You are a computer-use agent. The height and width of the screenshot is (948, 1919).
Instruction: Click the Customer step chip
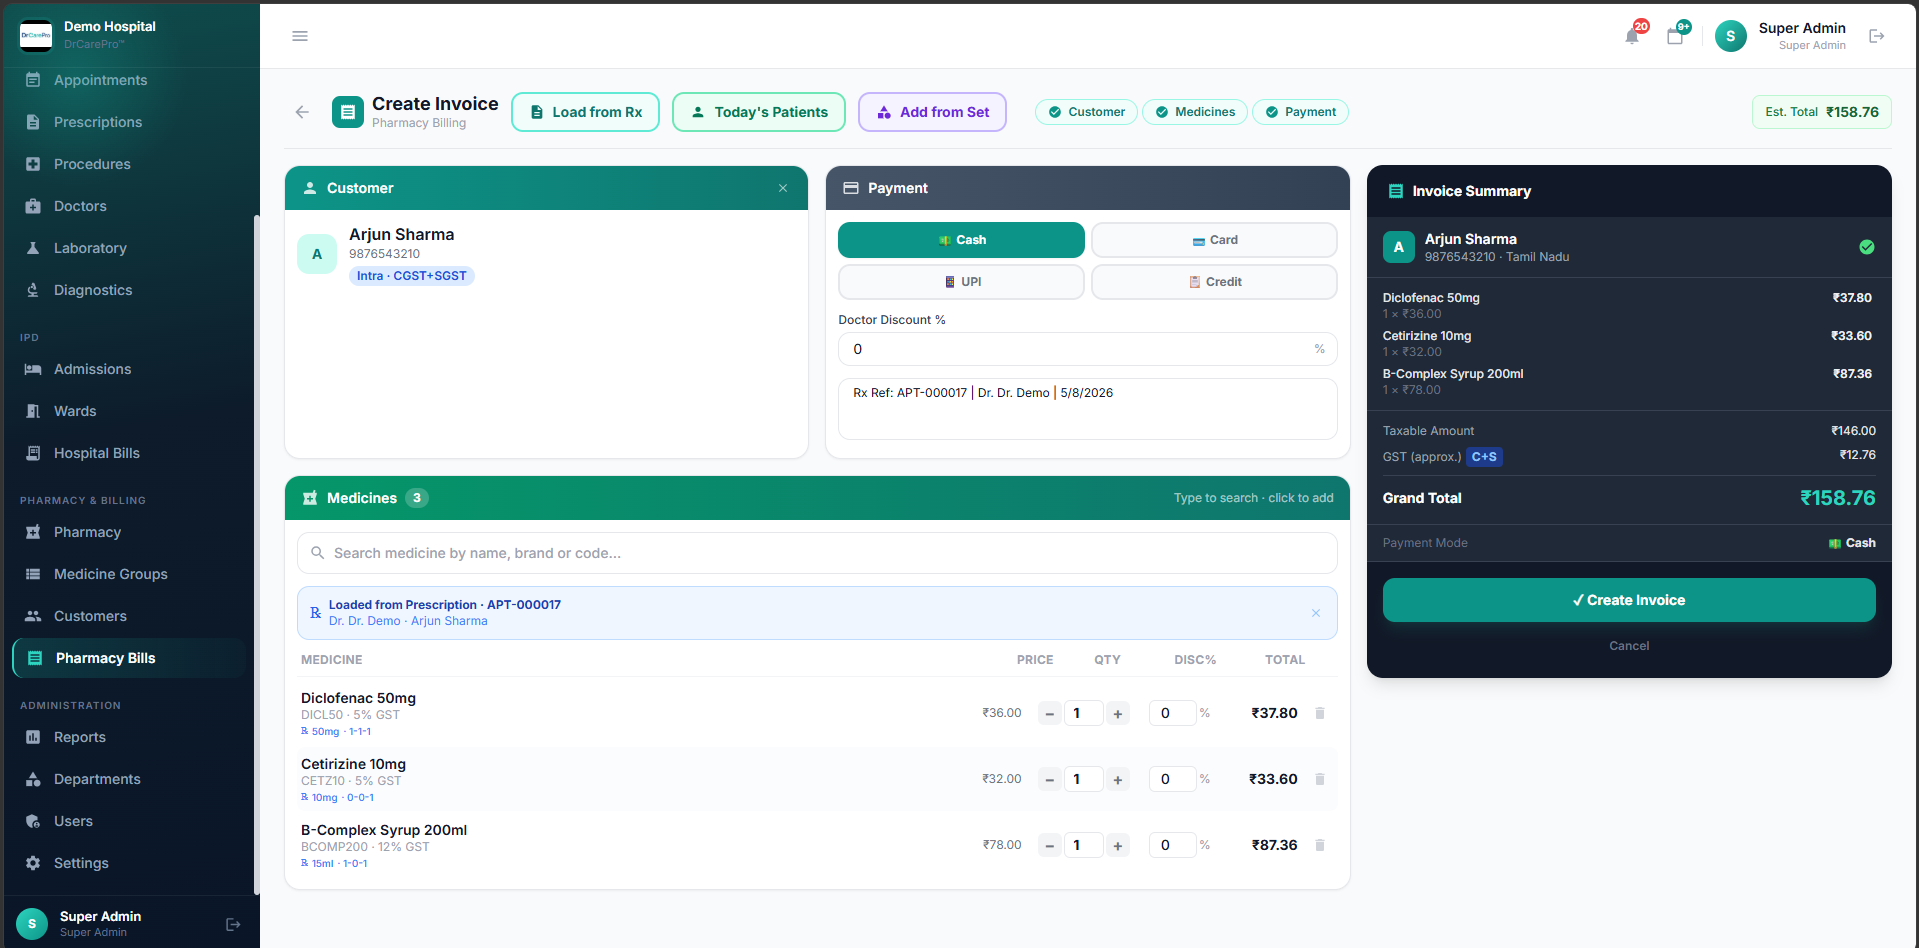point(1086,112)
